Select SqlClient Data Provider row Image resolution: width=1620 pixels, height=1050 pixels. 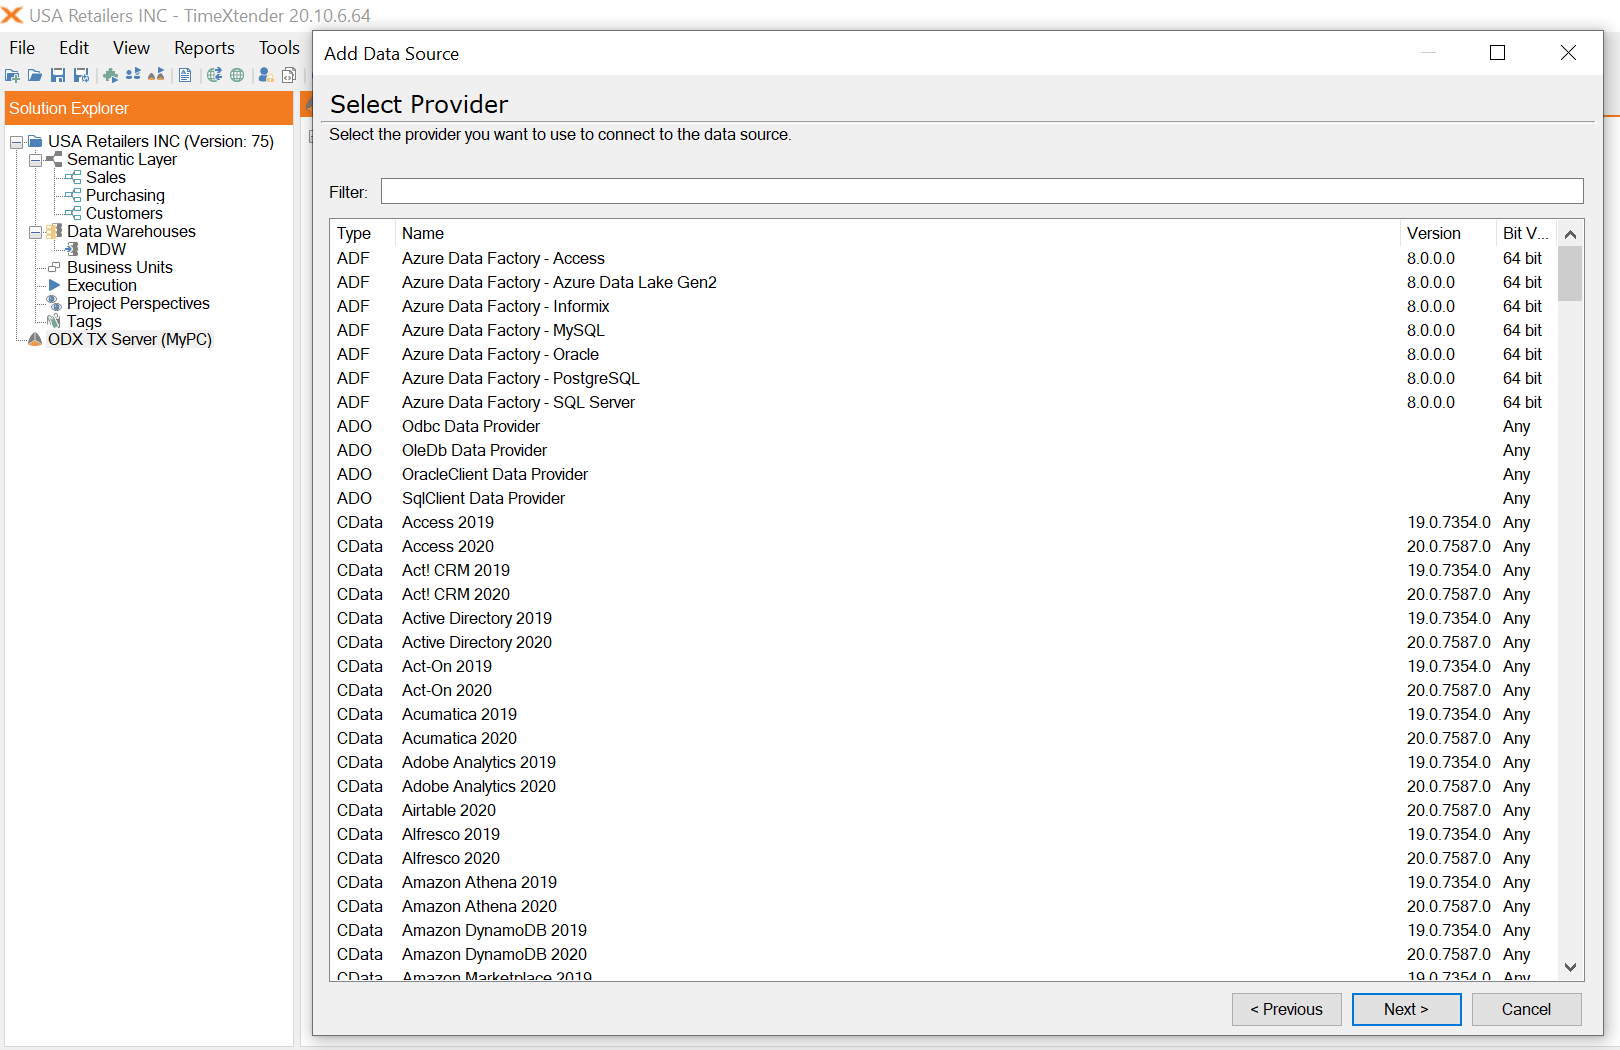[944, 498]
